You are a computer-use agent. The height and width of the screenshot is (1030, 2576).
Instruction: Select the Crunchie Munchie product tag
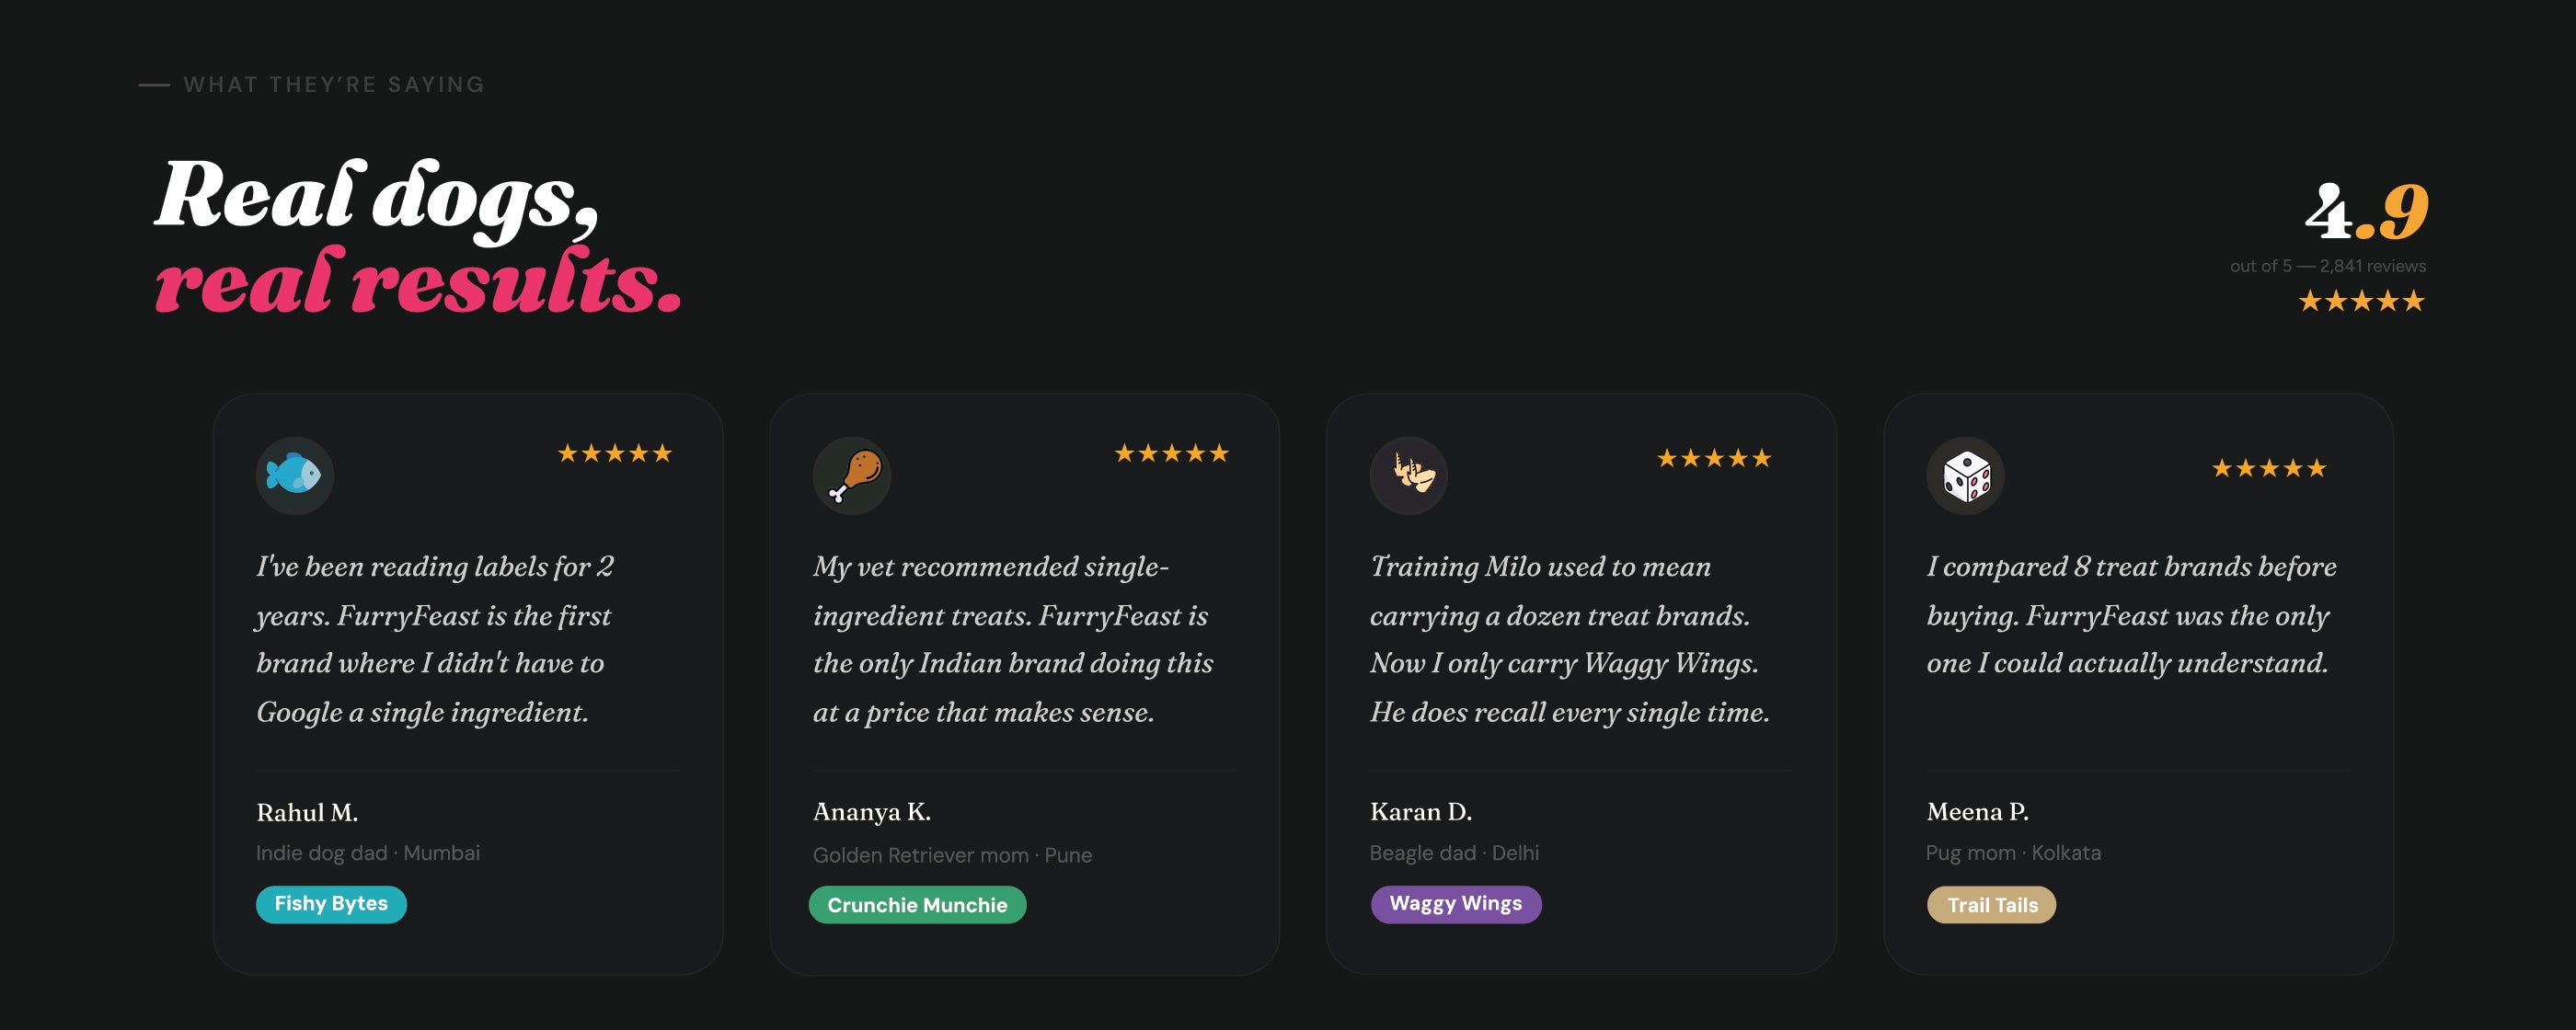(917, 905)
